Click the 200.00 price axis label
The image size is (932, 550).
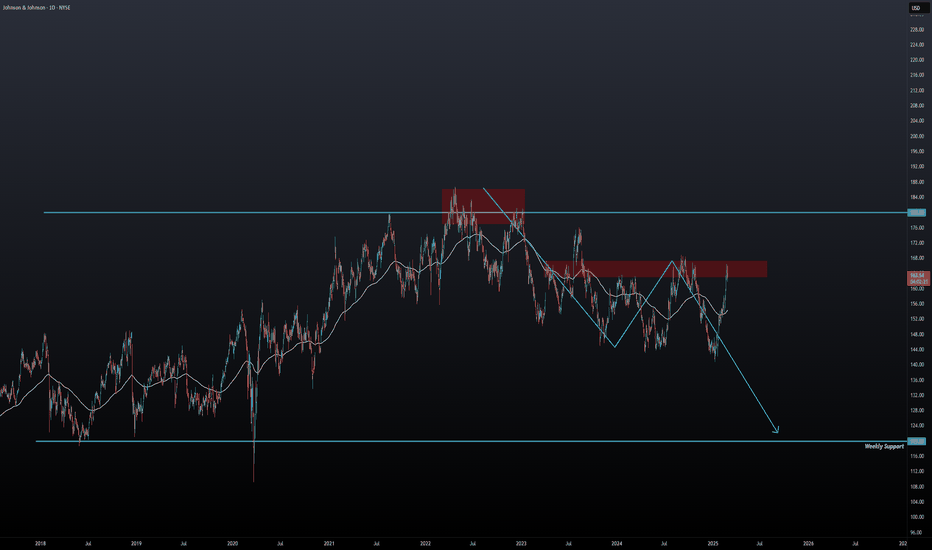[x=917, y=136]
